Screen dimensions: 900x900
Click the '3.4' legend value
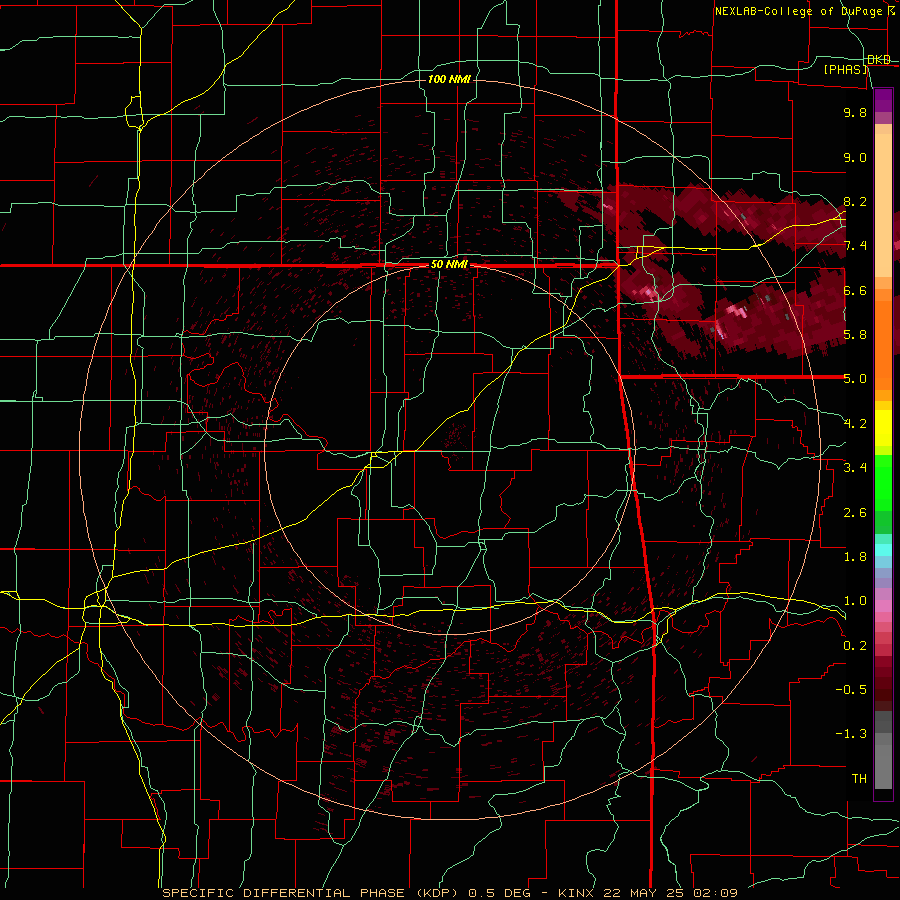pyautogui.click(x=855, y=468)
